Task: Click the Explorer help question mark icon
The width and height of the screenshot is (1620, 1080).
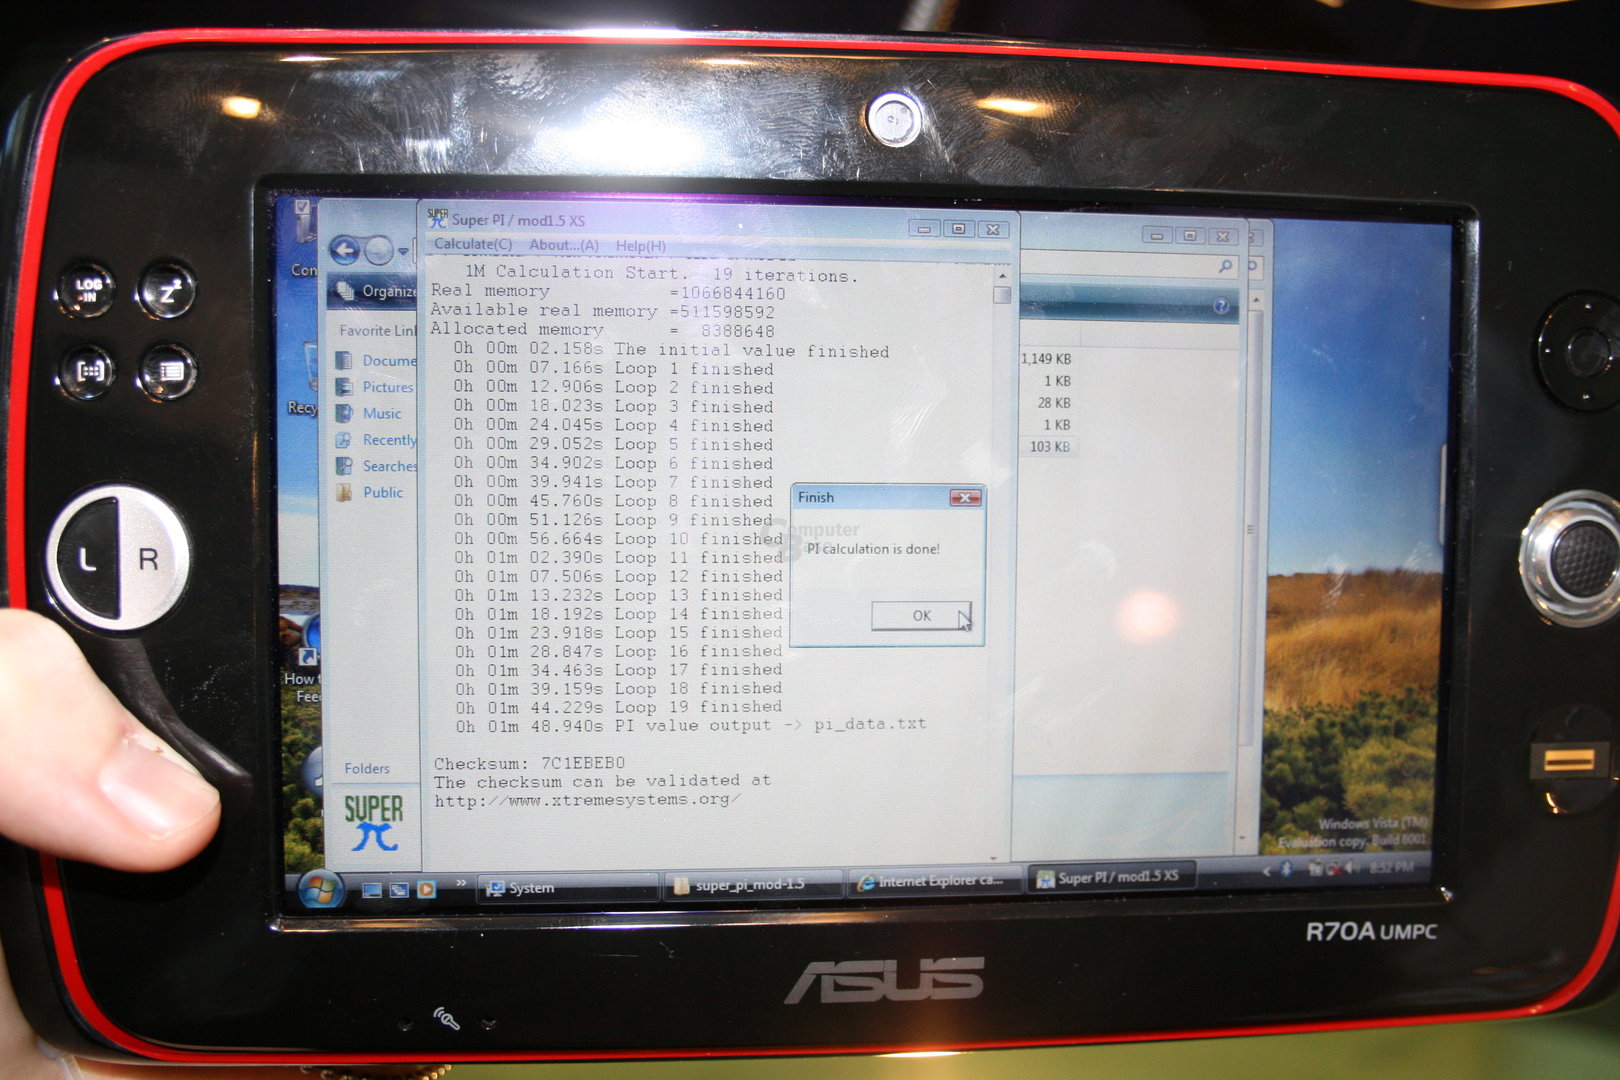Action: pyautogui.click(x=1221, y=306)
